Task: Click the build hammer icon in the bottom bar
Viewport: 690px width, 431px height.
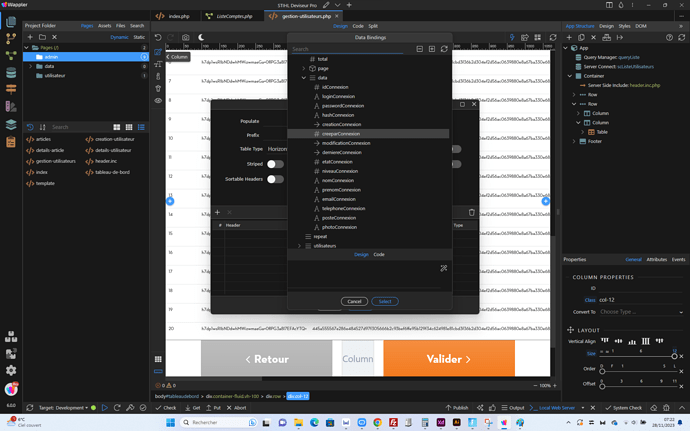Action: 130,408
